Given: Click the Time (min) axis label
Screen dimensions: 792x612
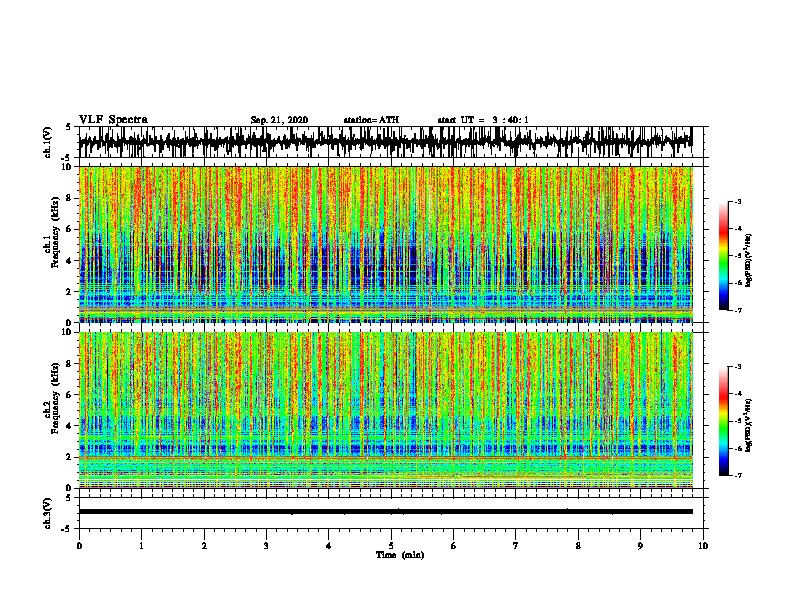Looking at the screenshot, I should (400, 555).
